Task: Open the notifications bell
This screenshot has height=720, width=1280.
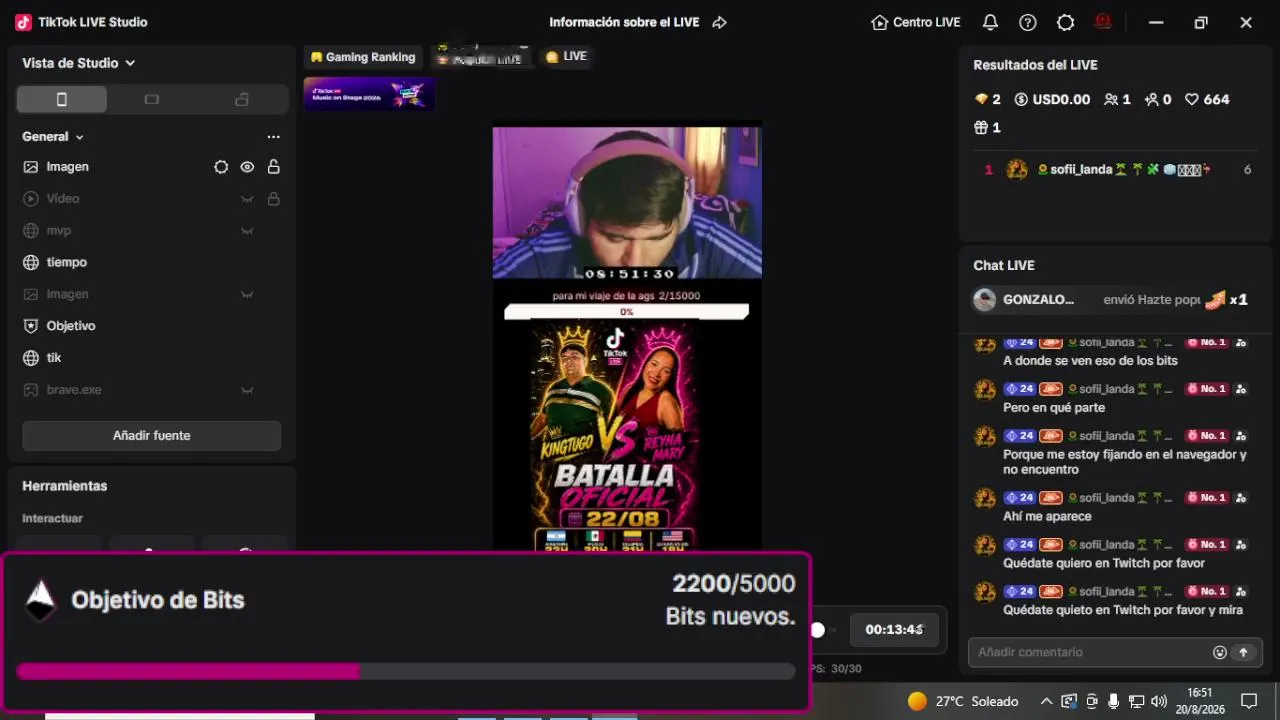Action: point(990,22)
